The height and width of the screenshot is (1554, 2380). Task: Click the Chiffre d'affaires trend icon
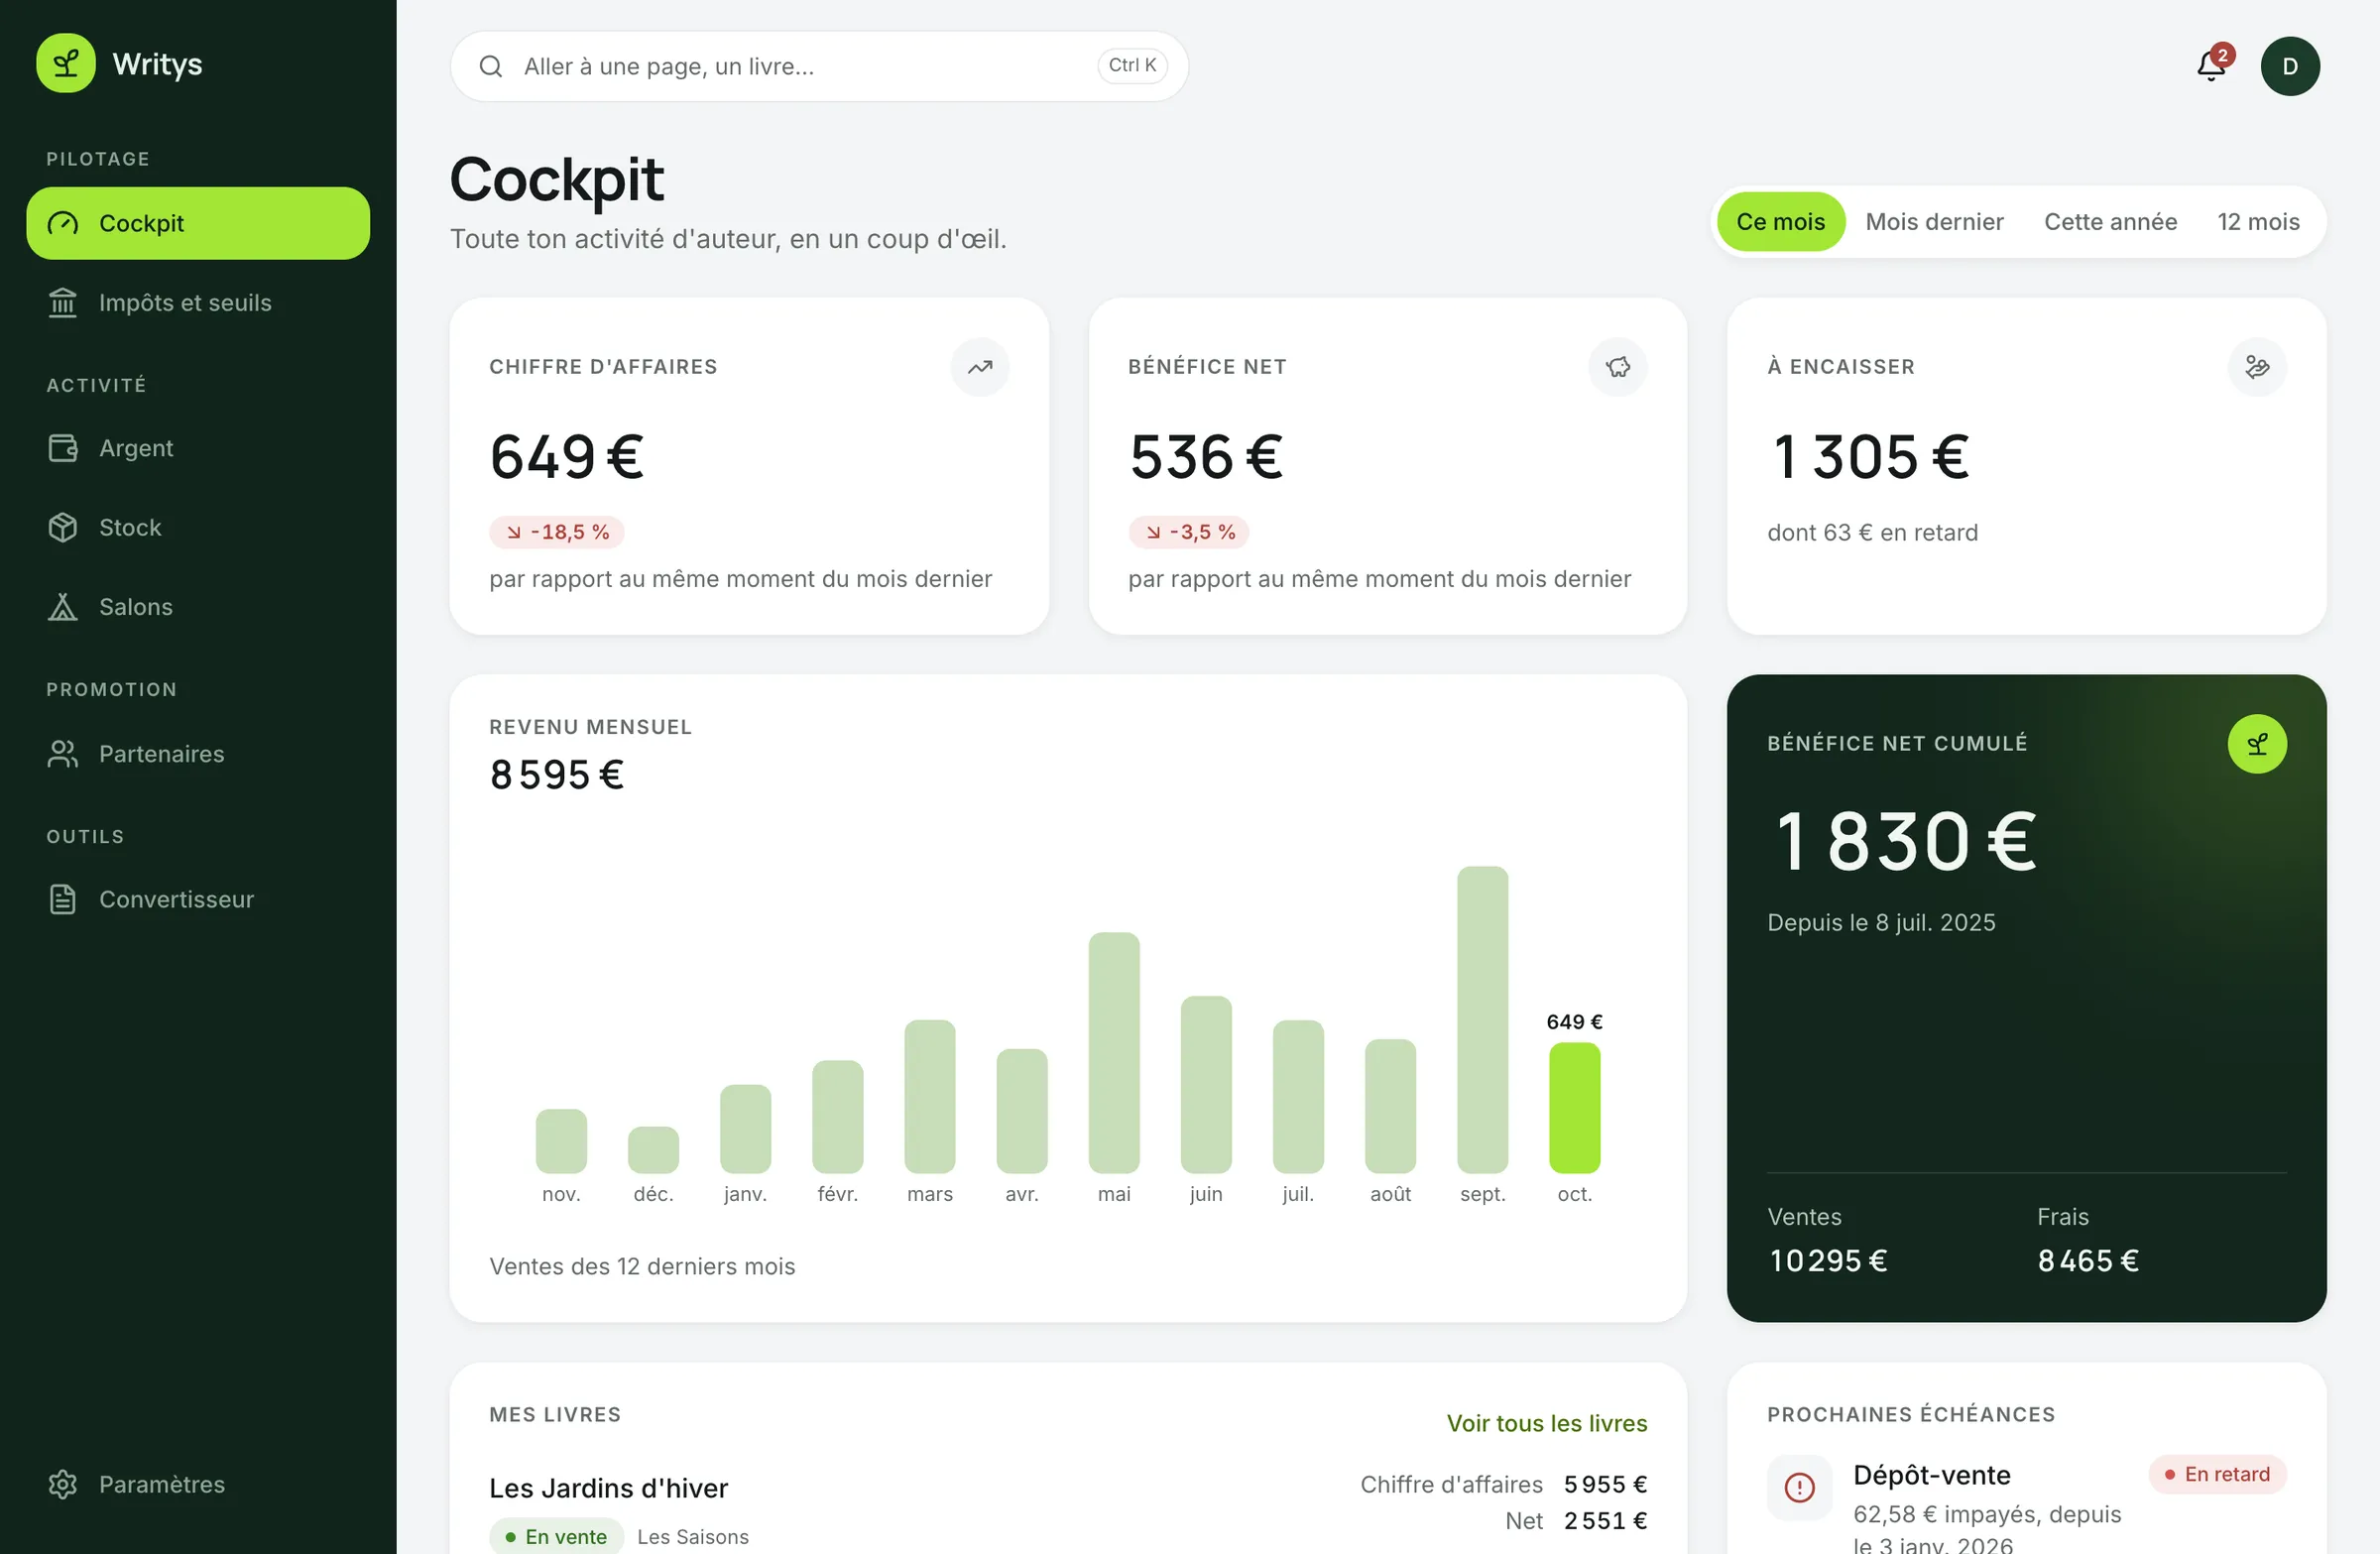click(979, 367)
